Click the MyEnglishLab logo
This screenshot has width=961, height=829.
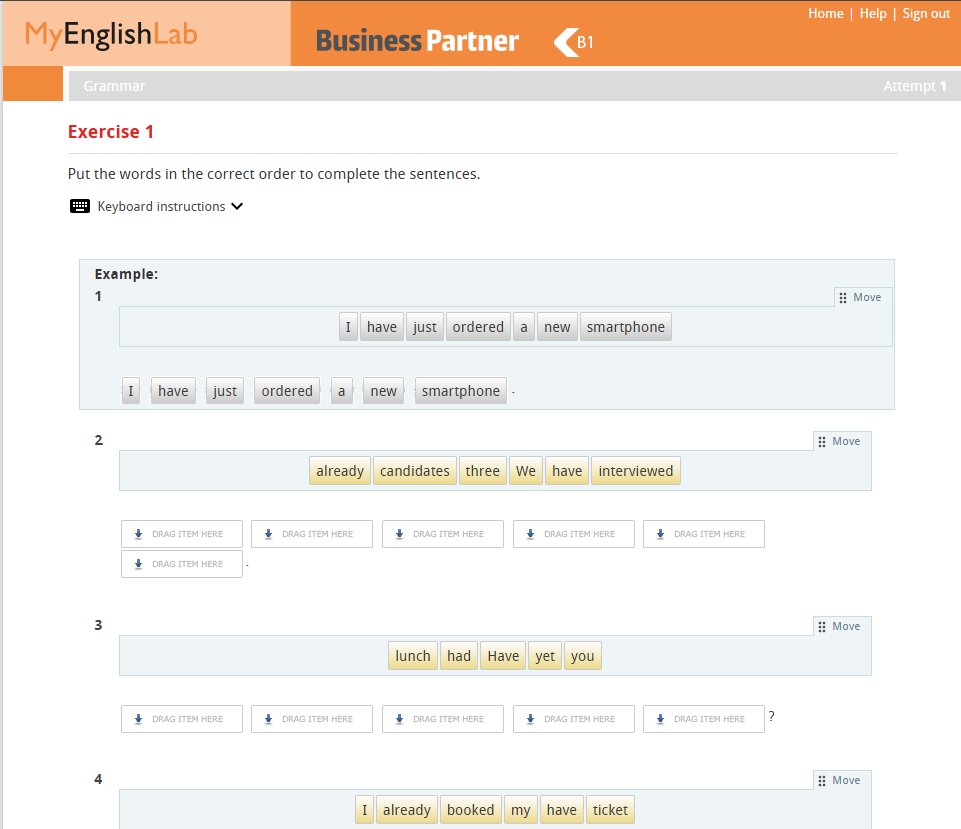point(111,35)
